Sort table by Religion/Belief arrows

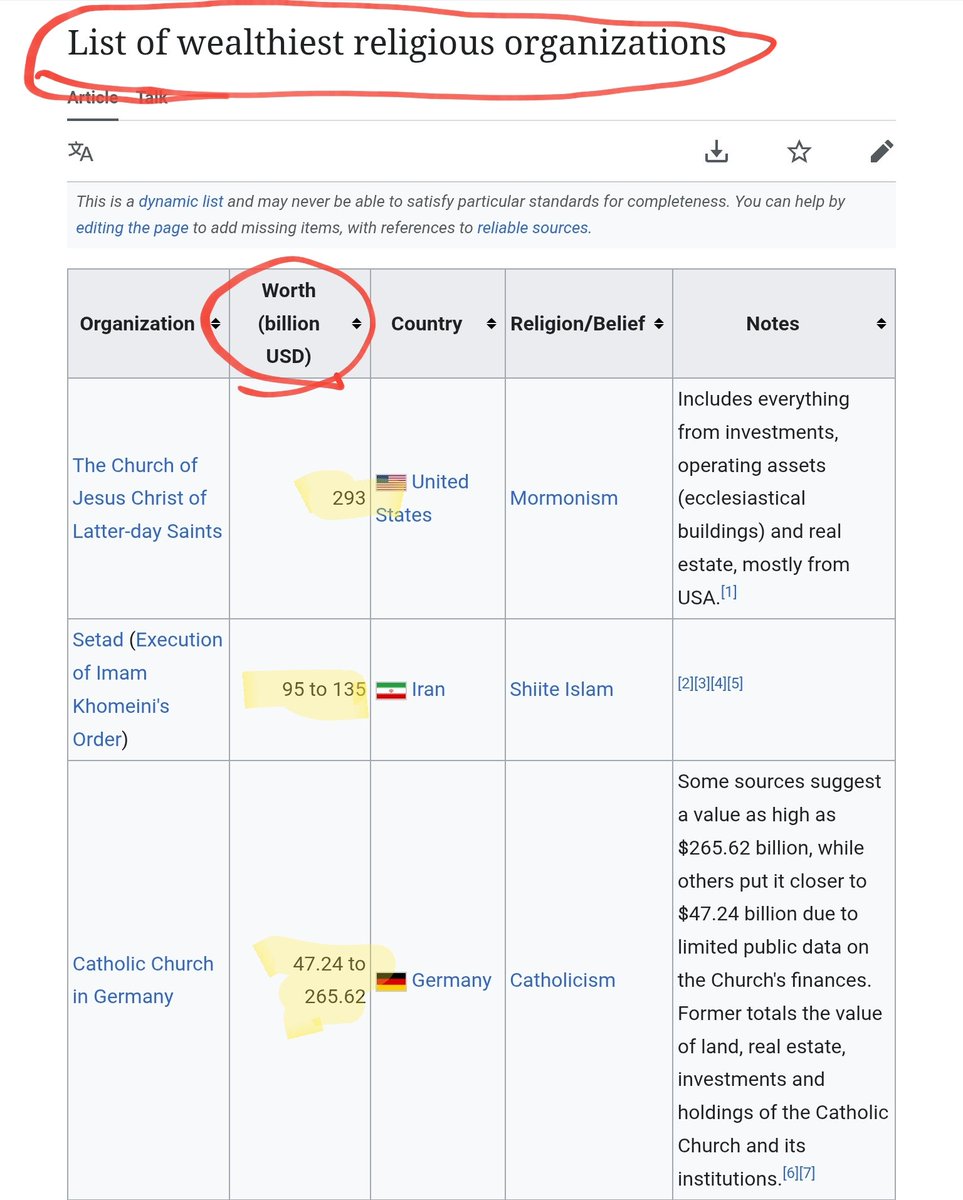pos(659,324)
